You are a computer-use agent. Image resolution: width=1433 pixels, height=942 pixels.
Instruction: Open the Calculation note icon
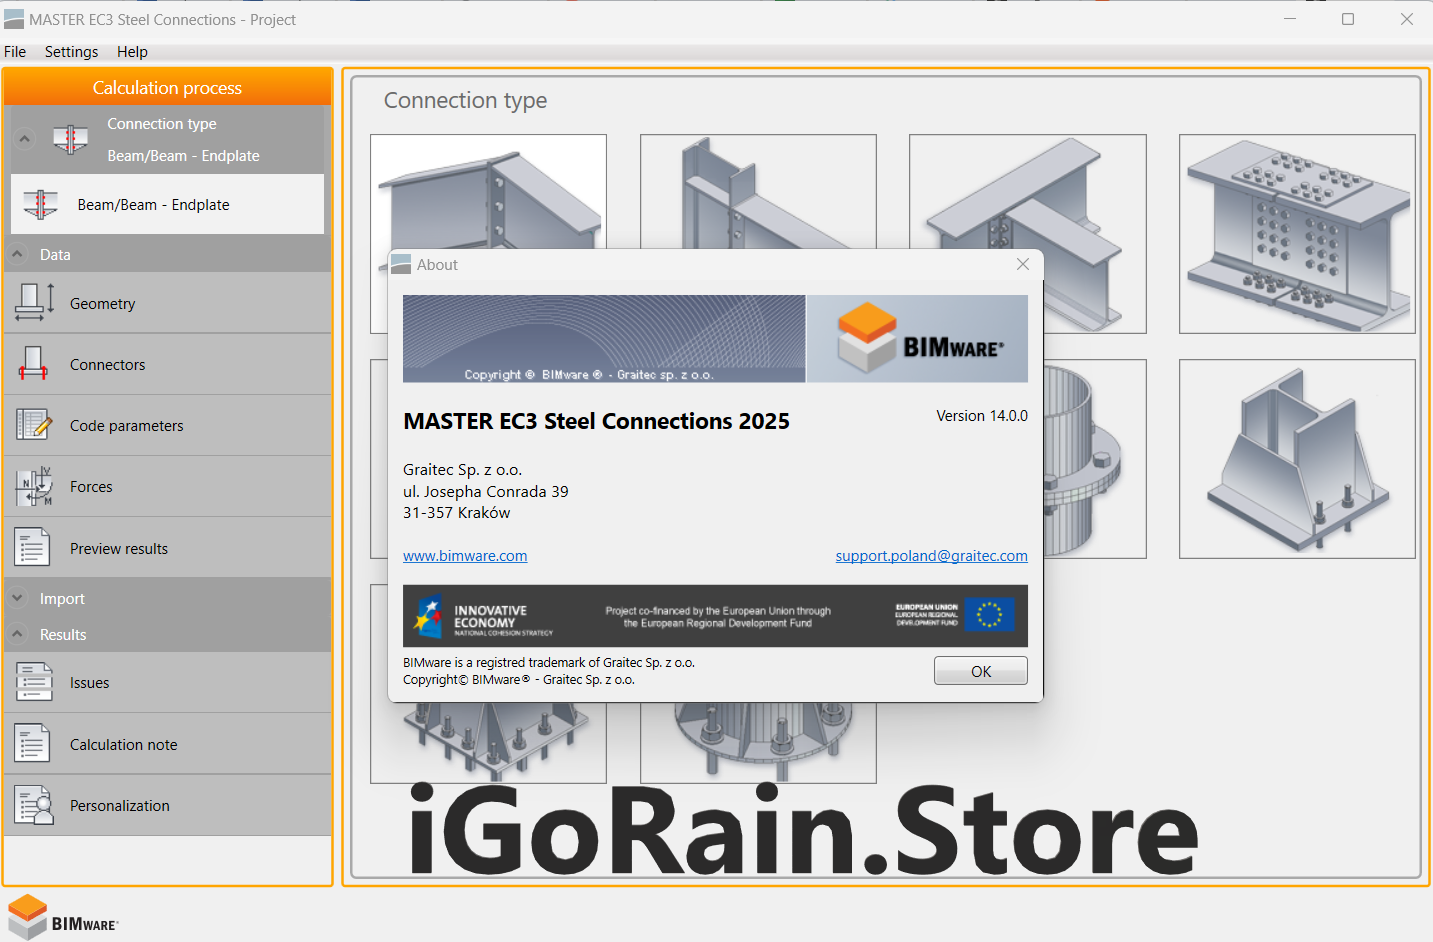[32, 744]
